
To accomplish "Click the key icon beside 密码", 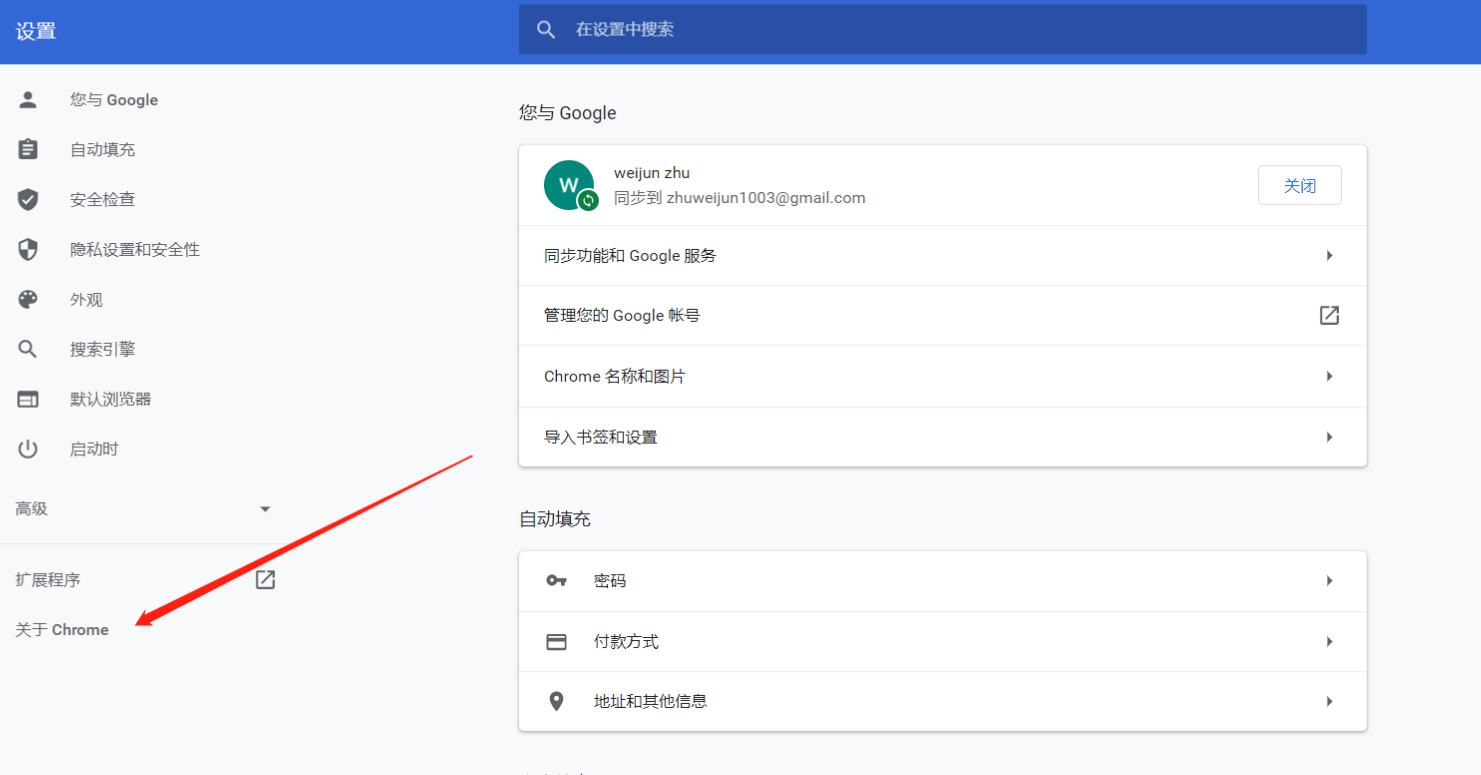I will tap(557, 580).
